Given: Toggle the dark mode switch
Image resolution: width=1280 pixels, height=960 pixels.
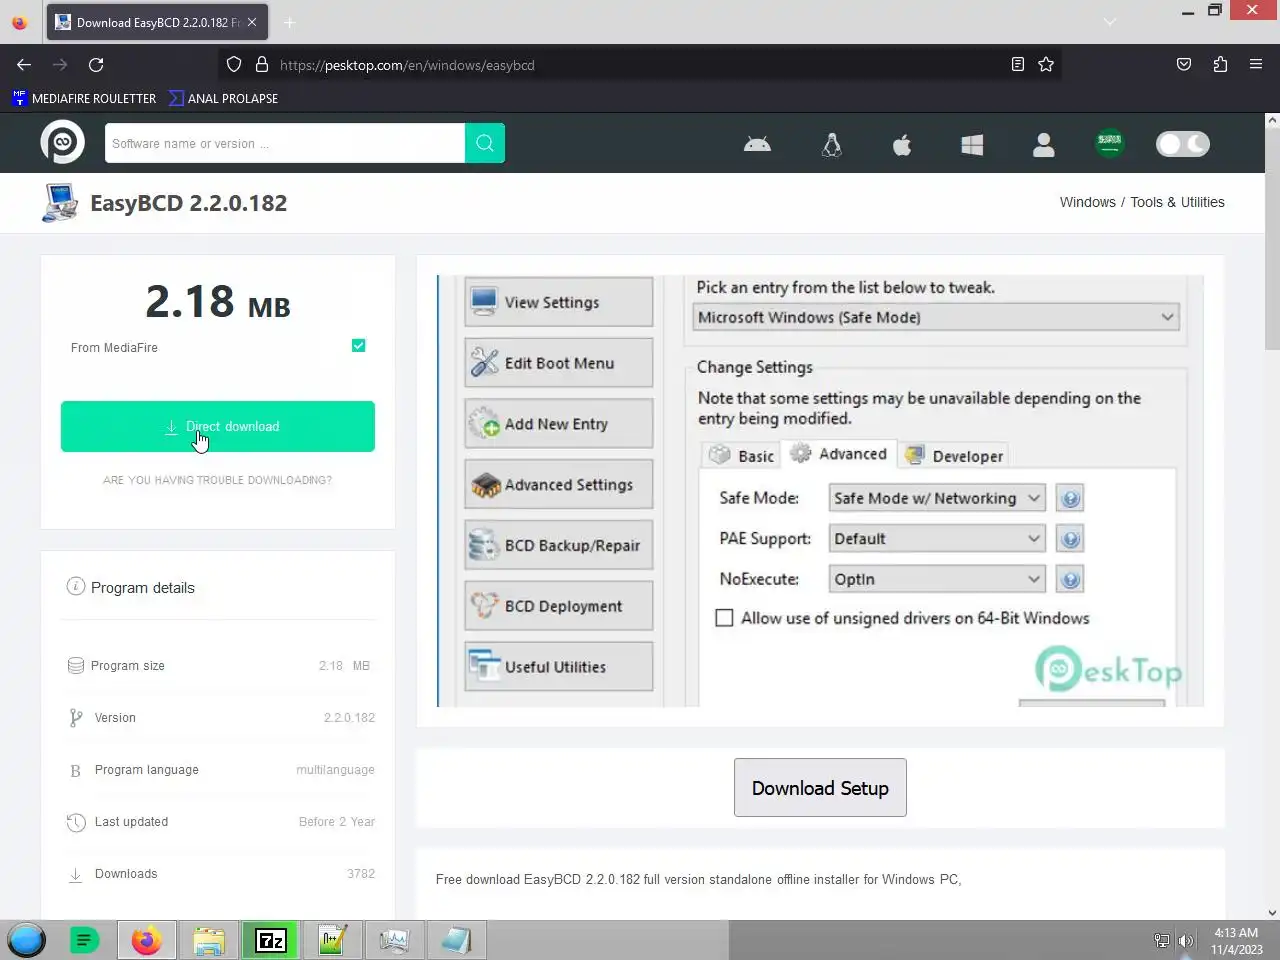Looking at the screenshot, I should click(x=1183, y=144).
